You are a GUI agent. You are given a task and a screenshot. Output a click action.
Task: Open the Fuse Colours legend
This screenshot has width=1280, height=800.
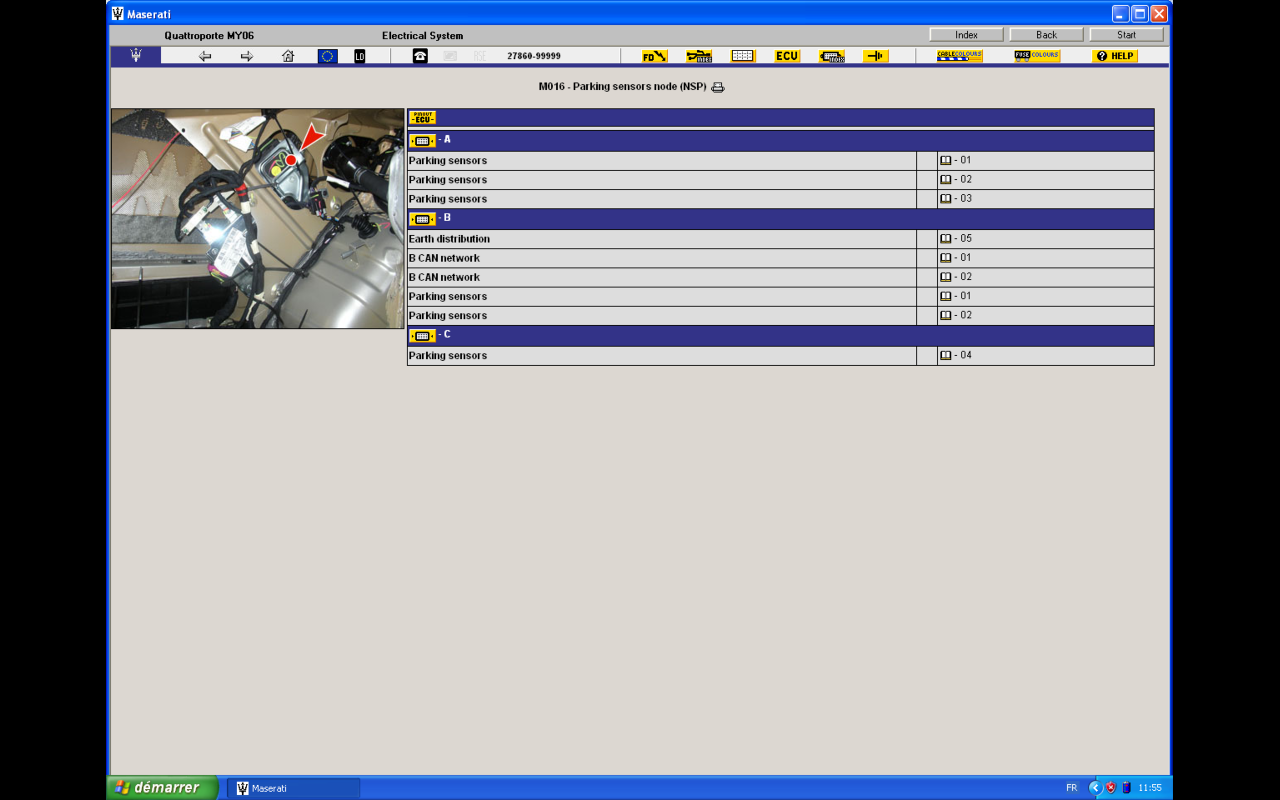1037,56
